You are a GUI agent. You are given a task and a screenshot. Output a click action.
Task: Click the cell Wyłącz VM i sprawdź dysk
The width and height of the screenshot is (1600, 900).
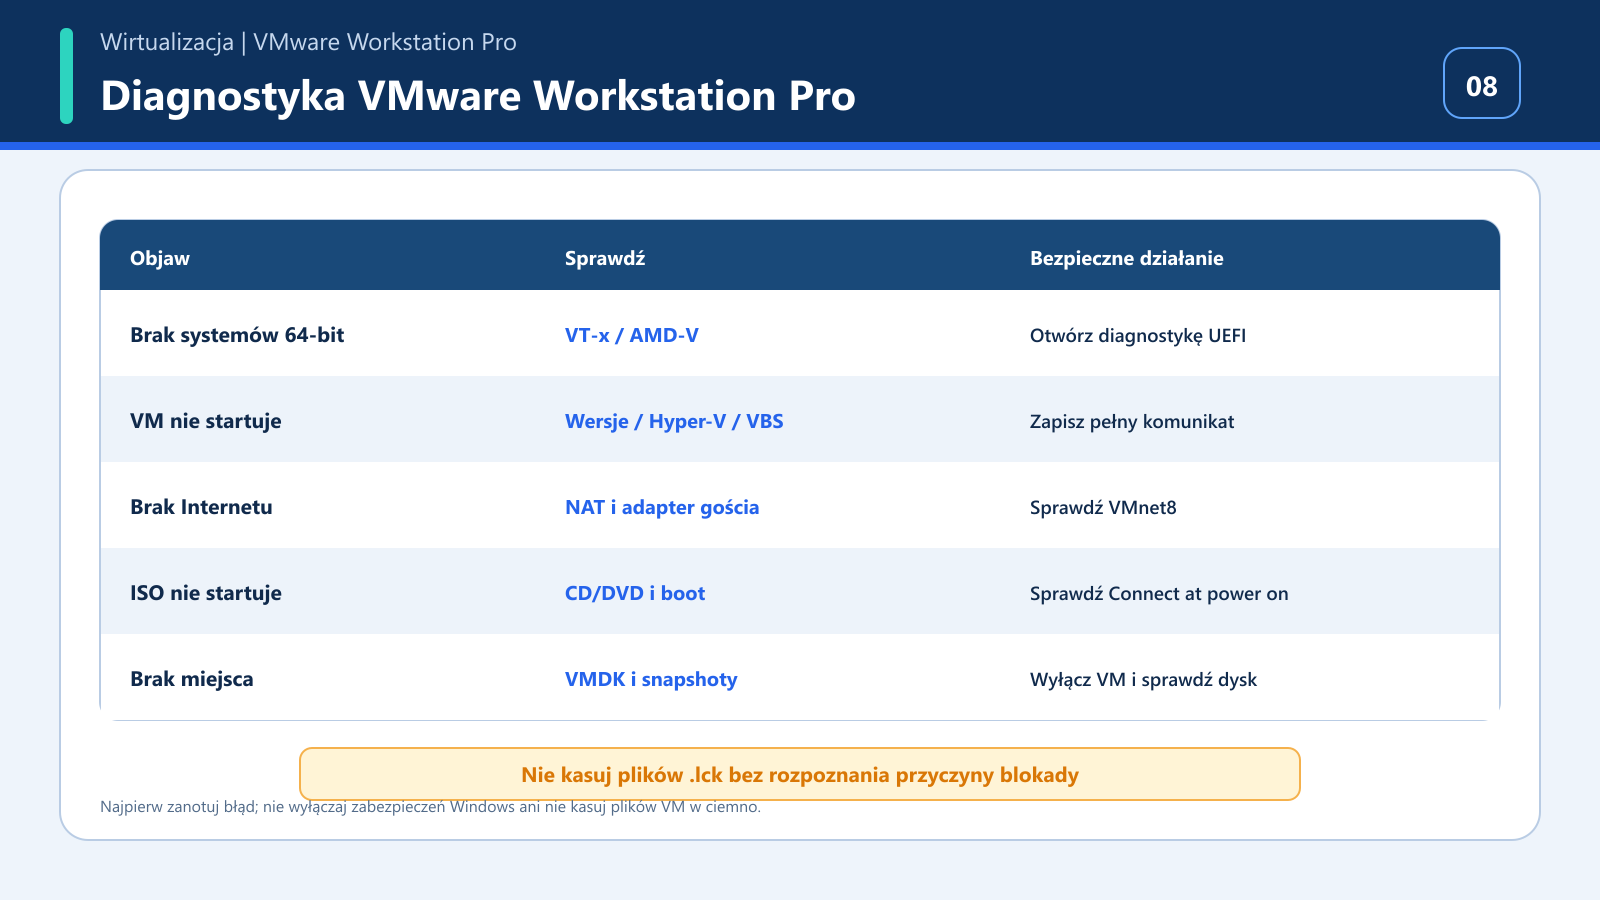tap(1143, 680)
